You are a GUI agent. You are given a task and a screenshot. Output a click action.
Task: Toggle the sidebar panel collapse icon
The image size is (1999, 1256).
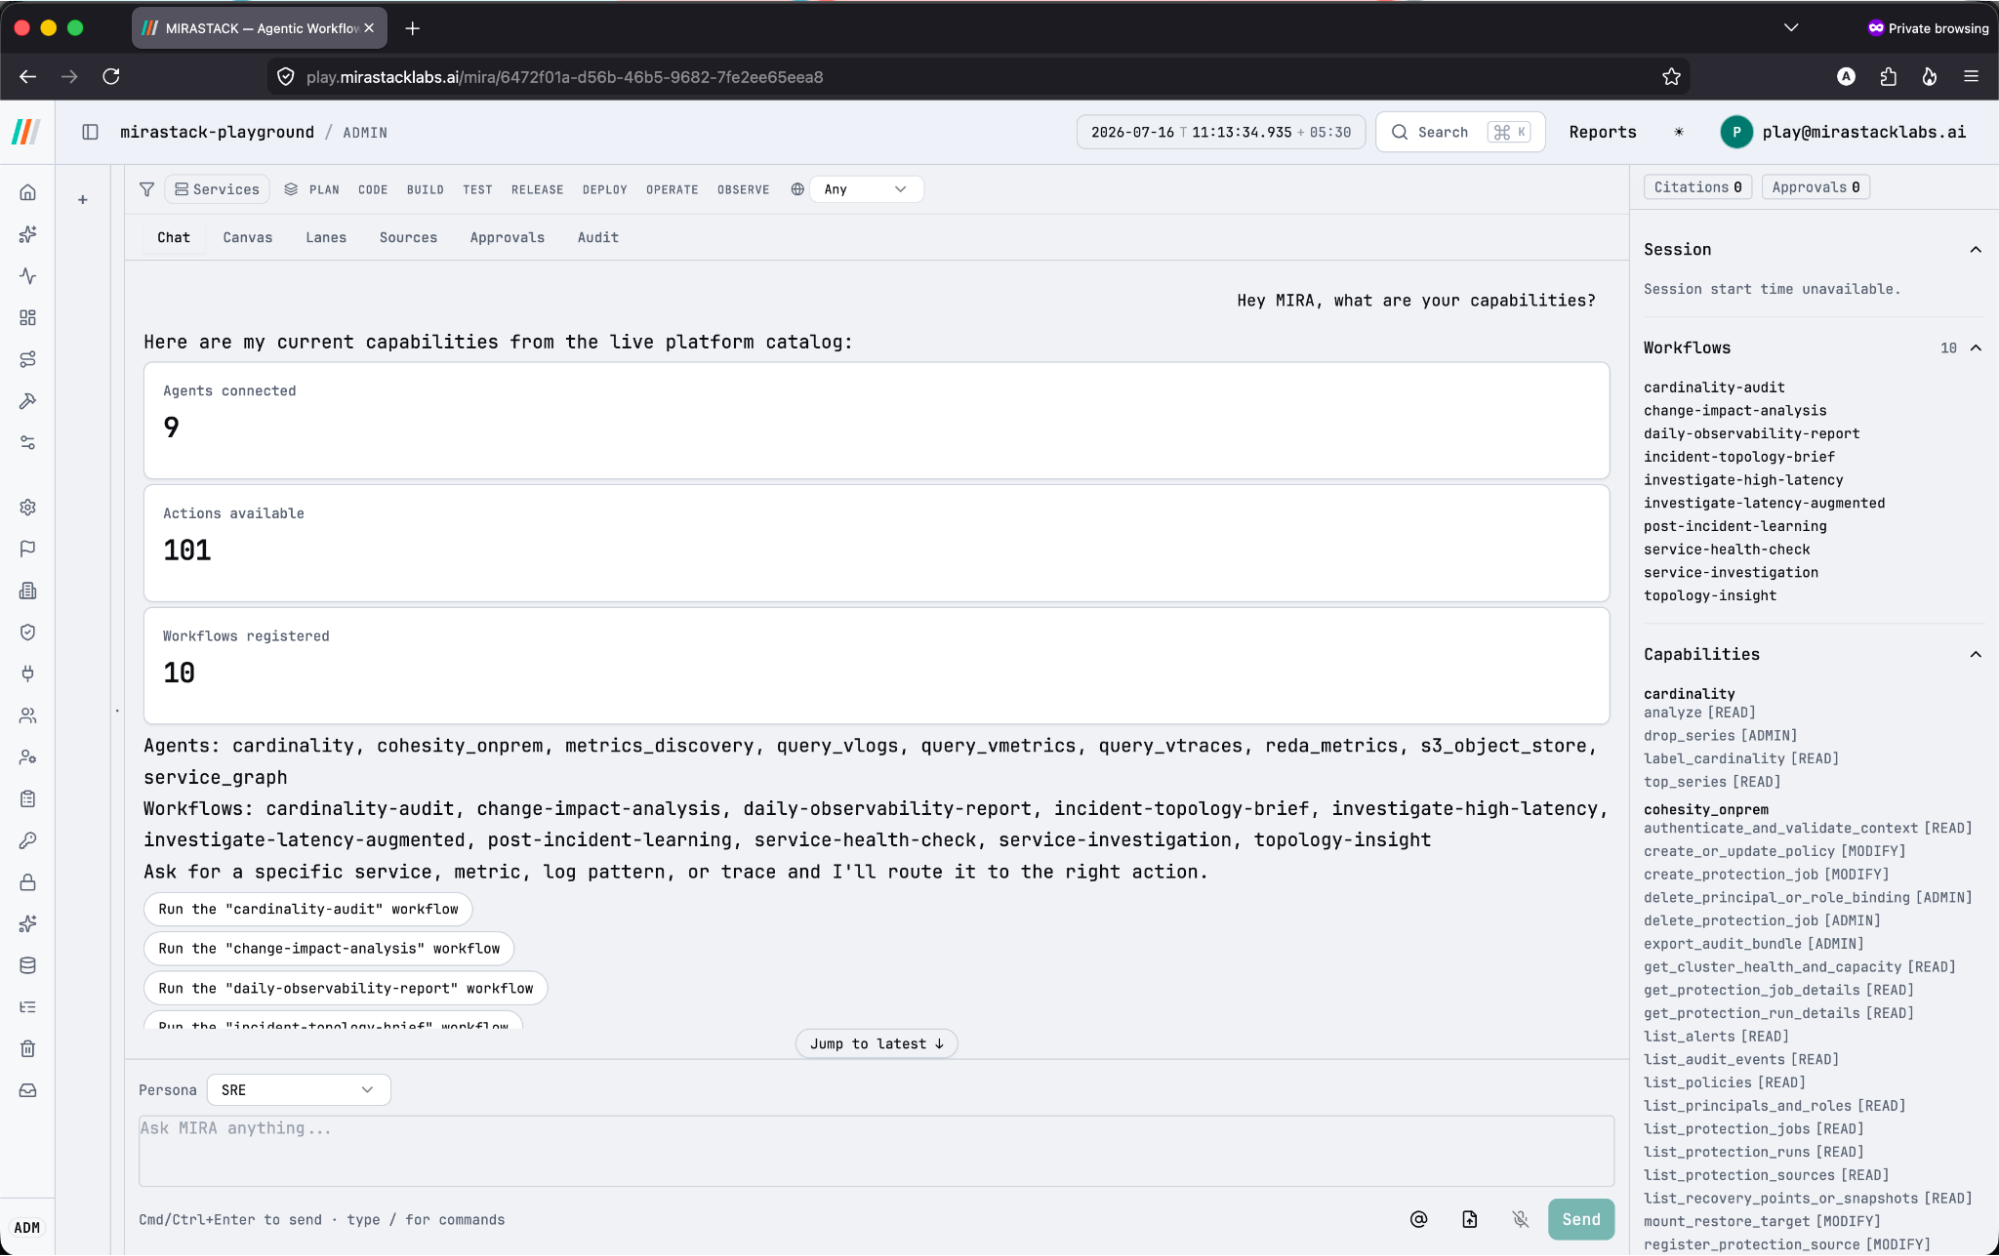[x=90, y=132]
